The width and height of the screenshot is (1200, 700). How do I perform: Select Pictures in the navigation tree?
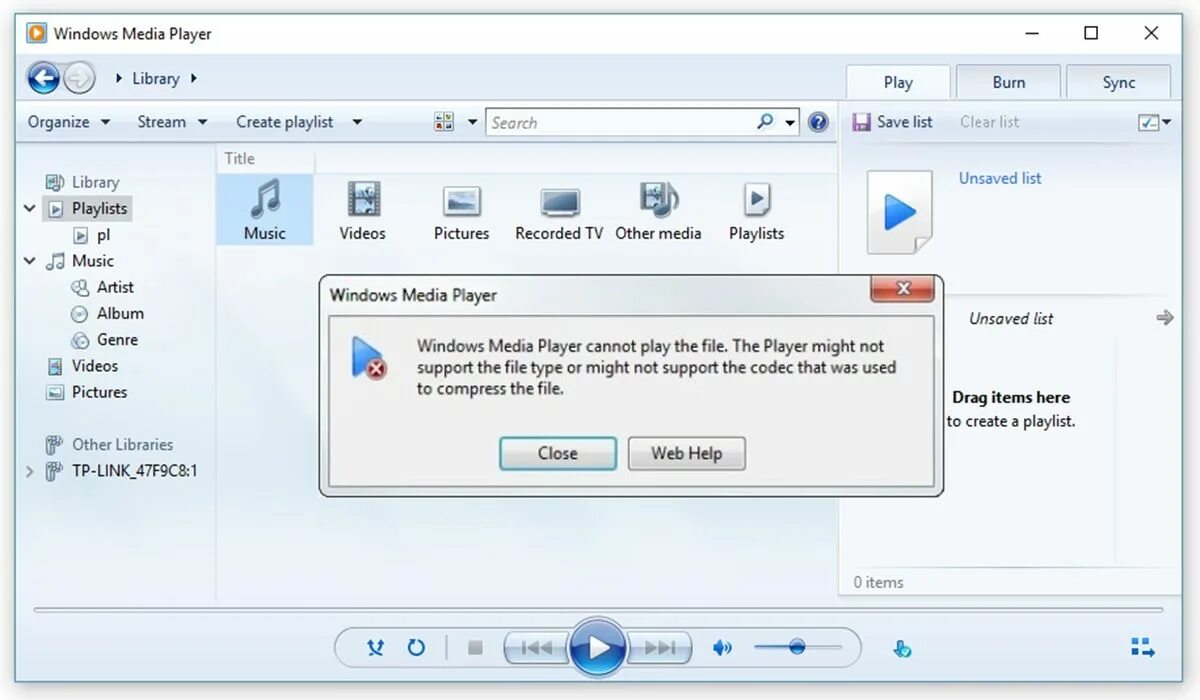pyautogui.click(x=86, y=392)
